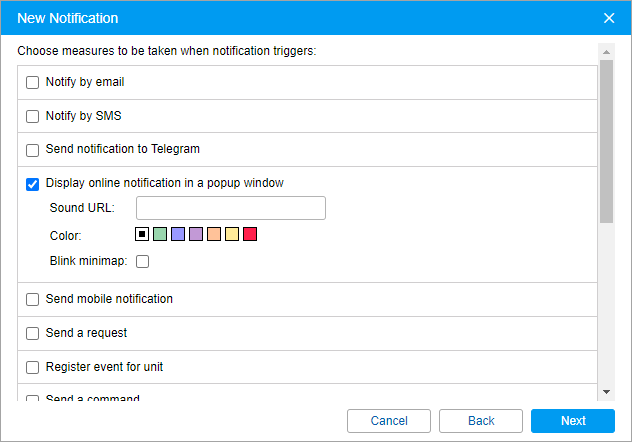Click the vertical scrollbar thumb
This screenshot has width=632, height=442.
[606, 141]
